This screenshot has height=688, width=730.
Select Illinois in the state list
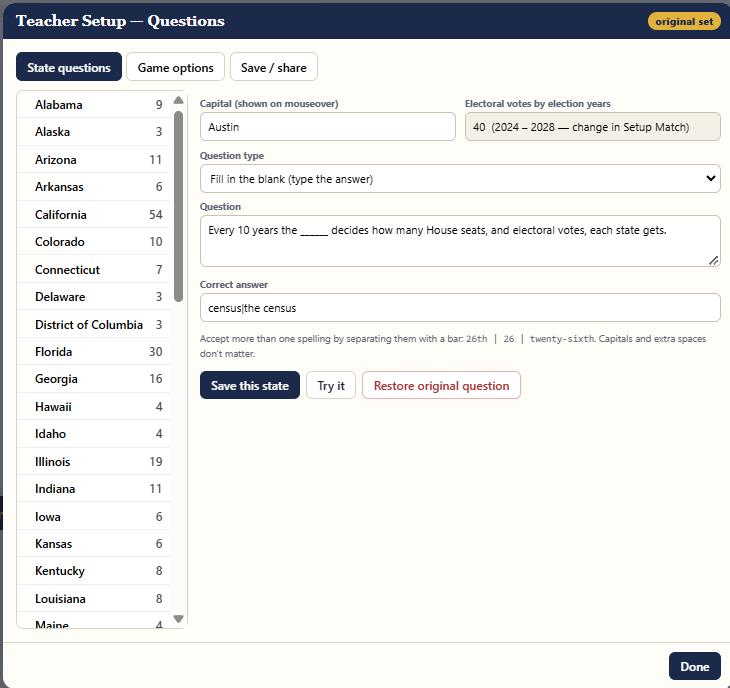[94, 461]
